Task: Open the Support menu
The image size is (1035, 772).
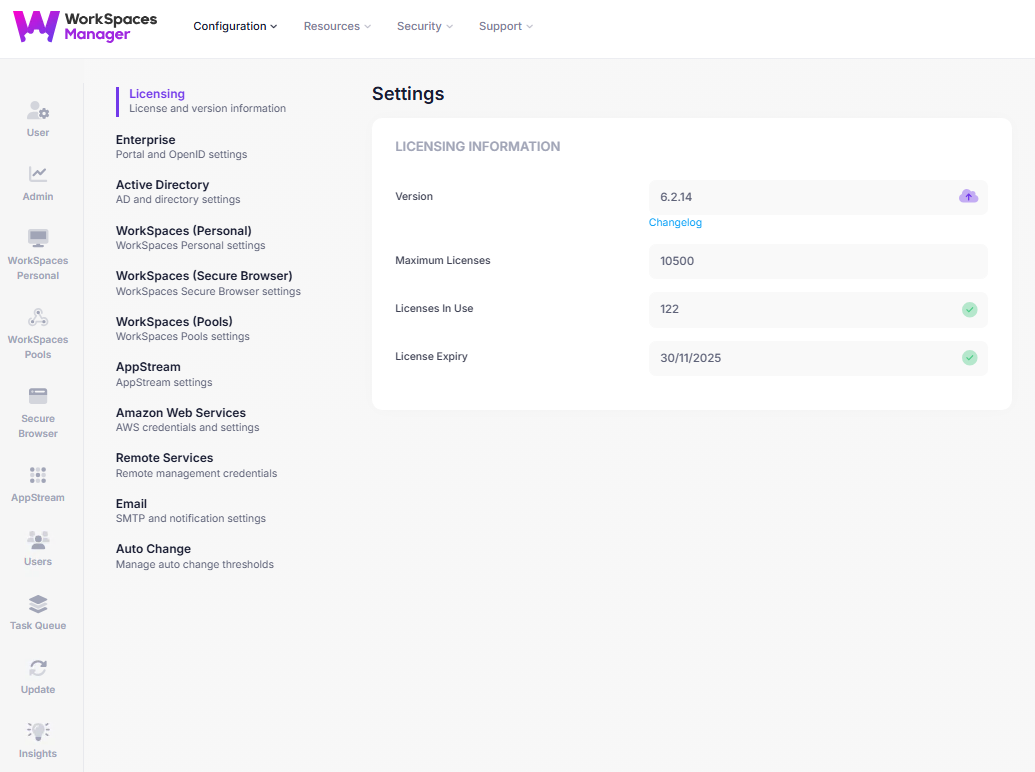Action: pyautogui.click(x=505, y=27)
